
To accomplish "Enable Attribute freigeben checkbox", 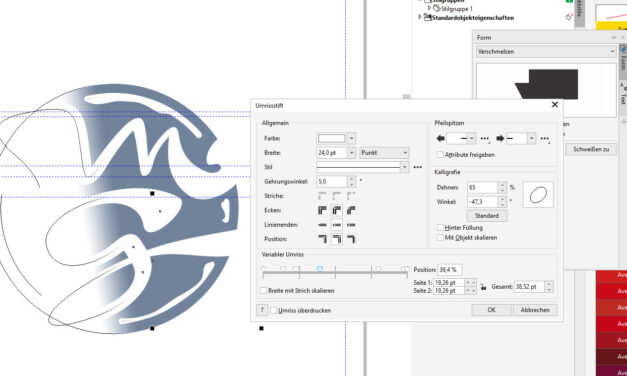I will [440, 154].
